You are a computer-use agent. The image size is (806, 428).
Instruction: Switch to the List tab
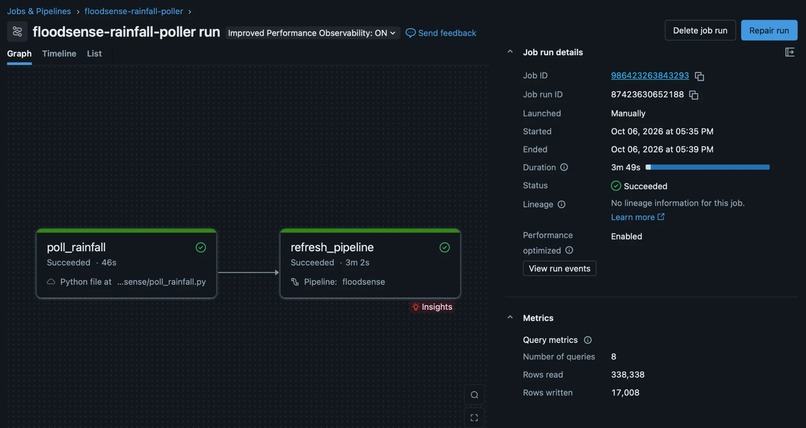point(94,54)
